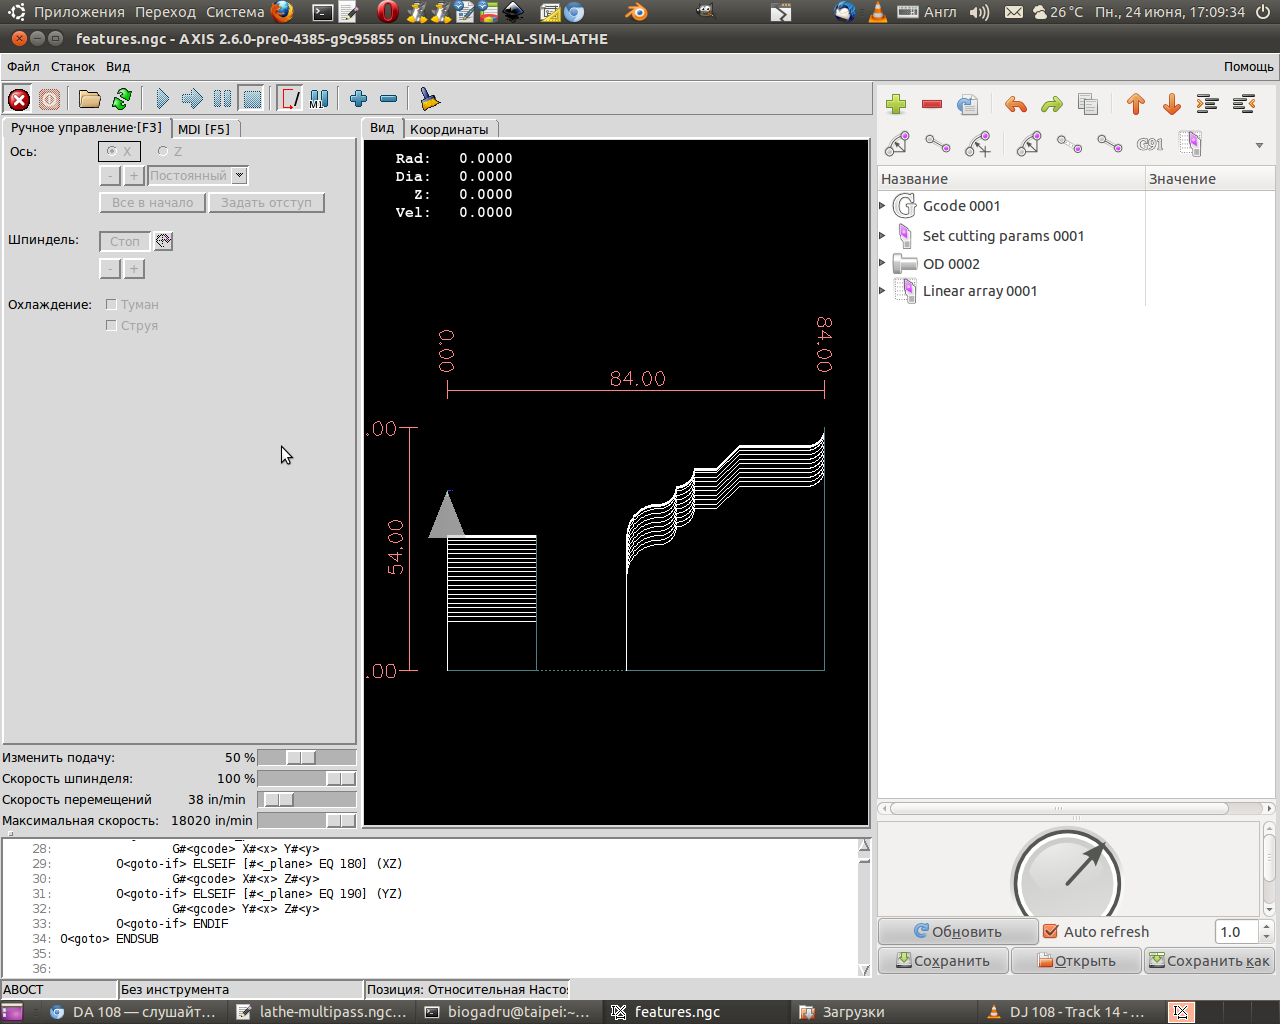Clear live plot with the broom icon

coord(429,99)
